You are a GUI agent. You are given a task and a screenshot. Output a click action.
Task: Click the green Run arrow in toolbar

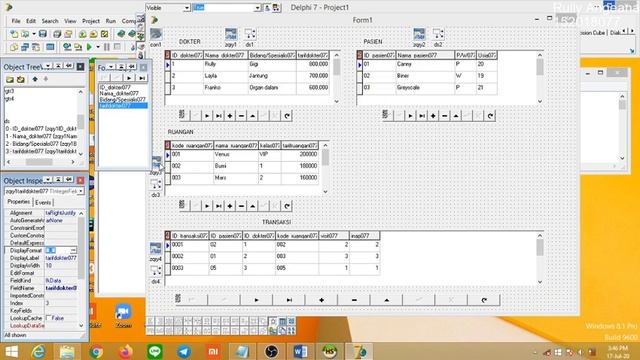(89, 47)
